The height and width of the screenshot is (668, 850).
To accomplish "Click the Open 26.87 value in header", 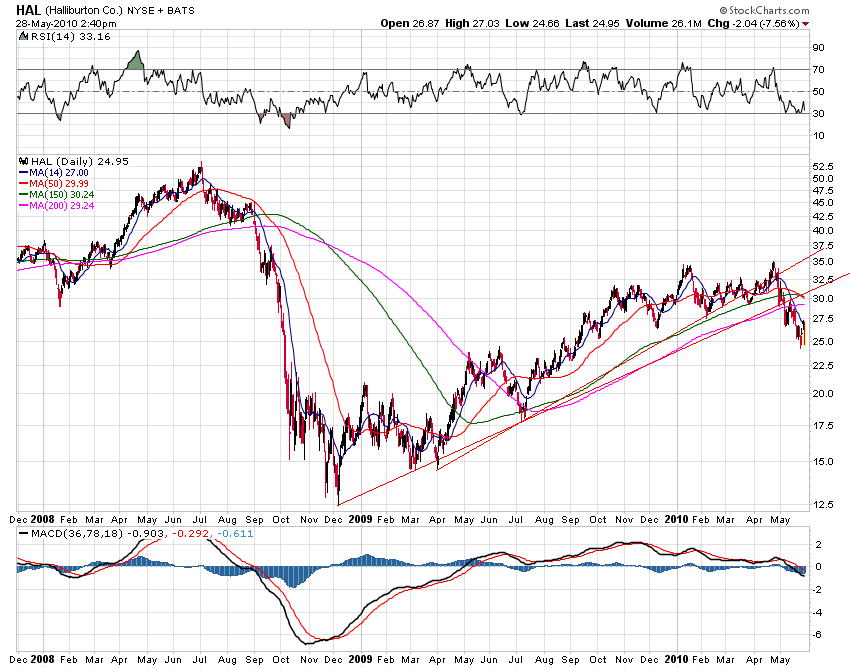I will pyautogui.click(x=410, y=23).
